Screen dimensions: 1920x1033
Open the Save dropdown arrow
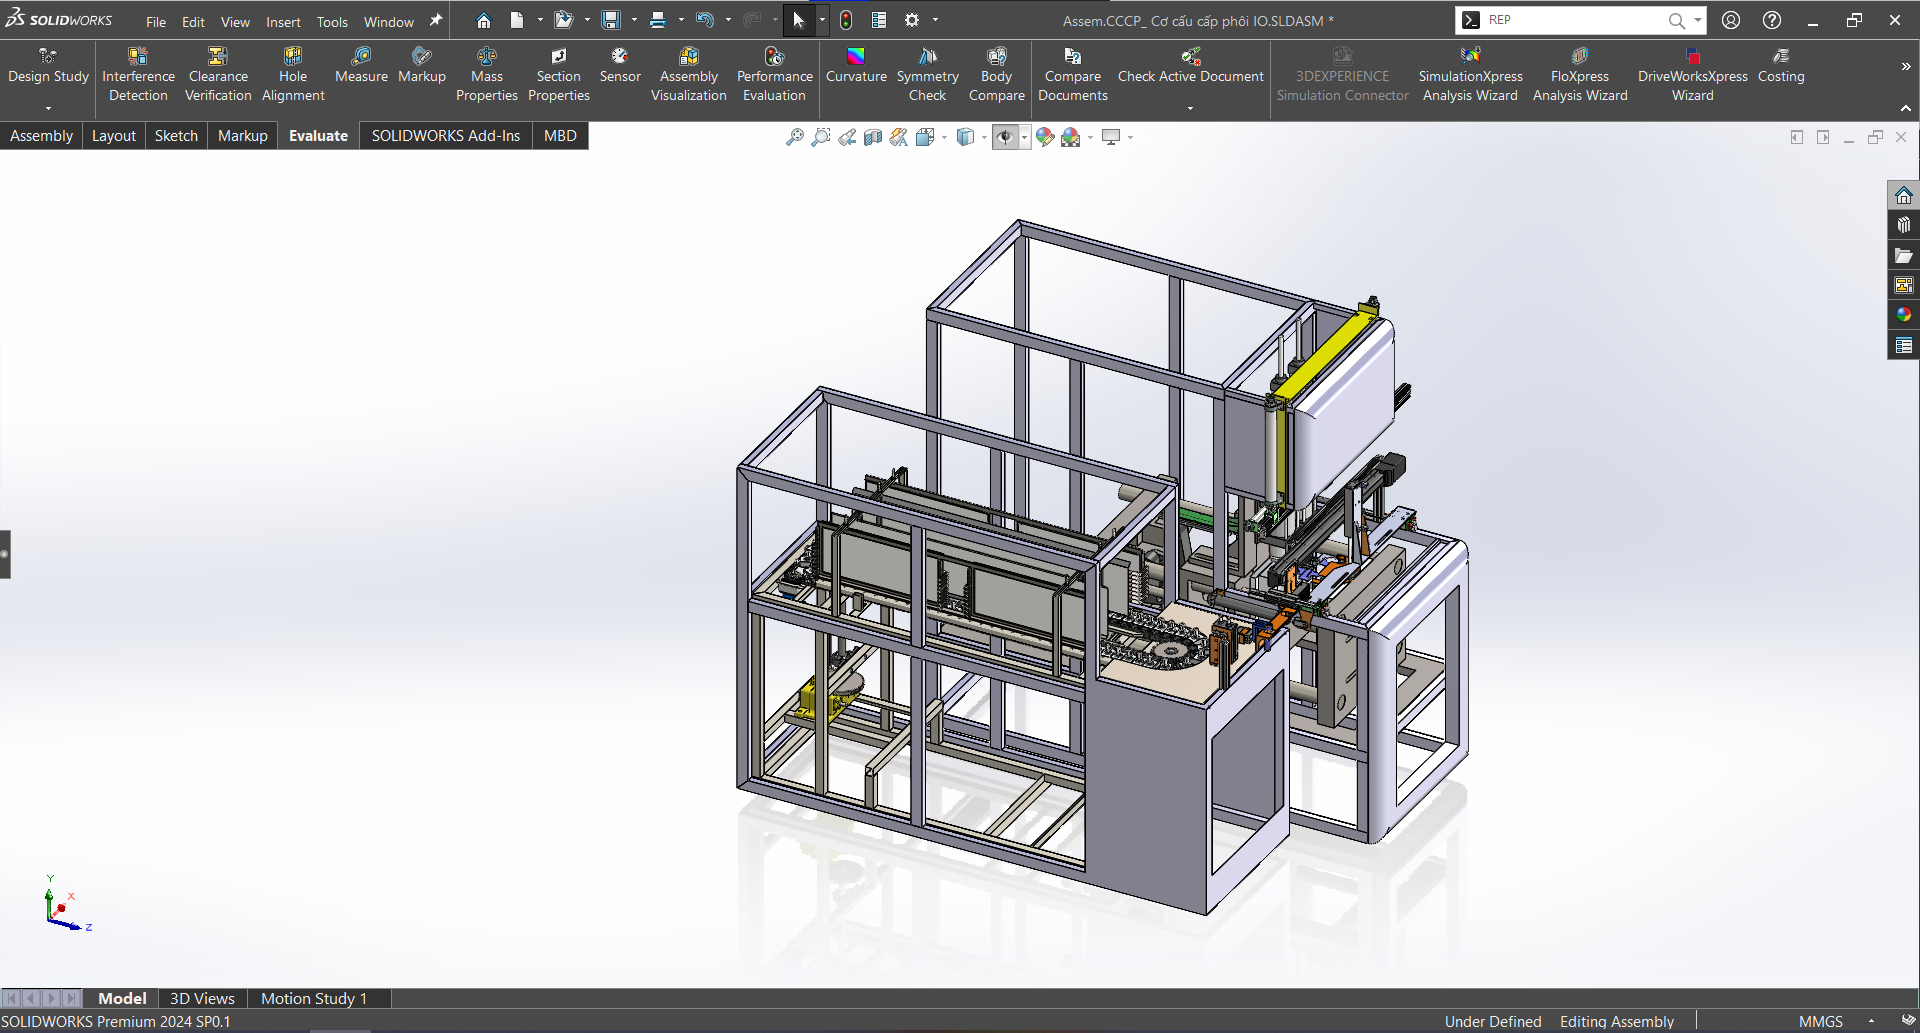634,20
